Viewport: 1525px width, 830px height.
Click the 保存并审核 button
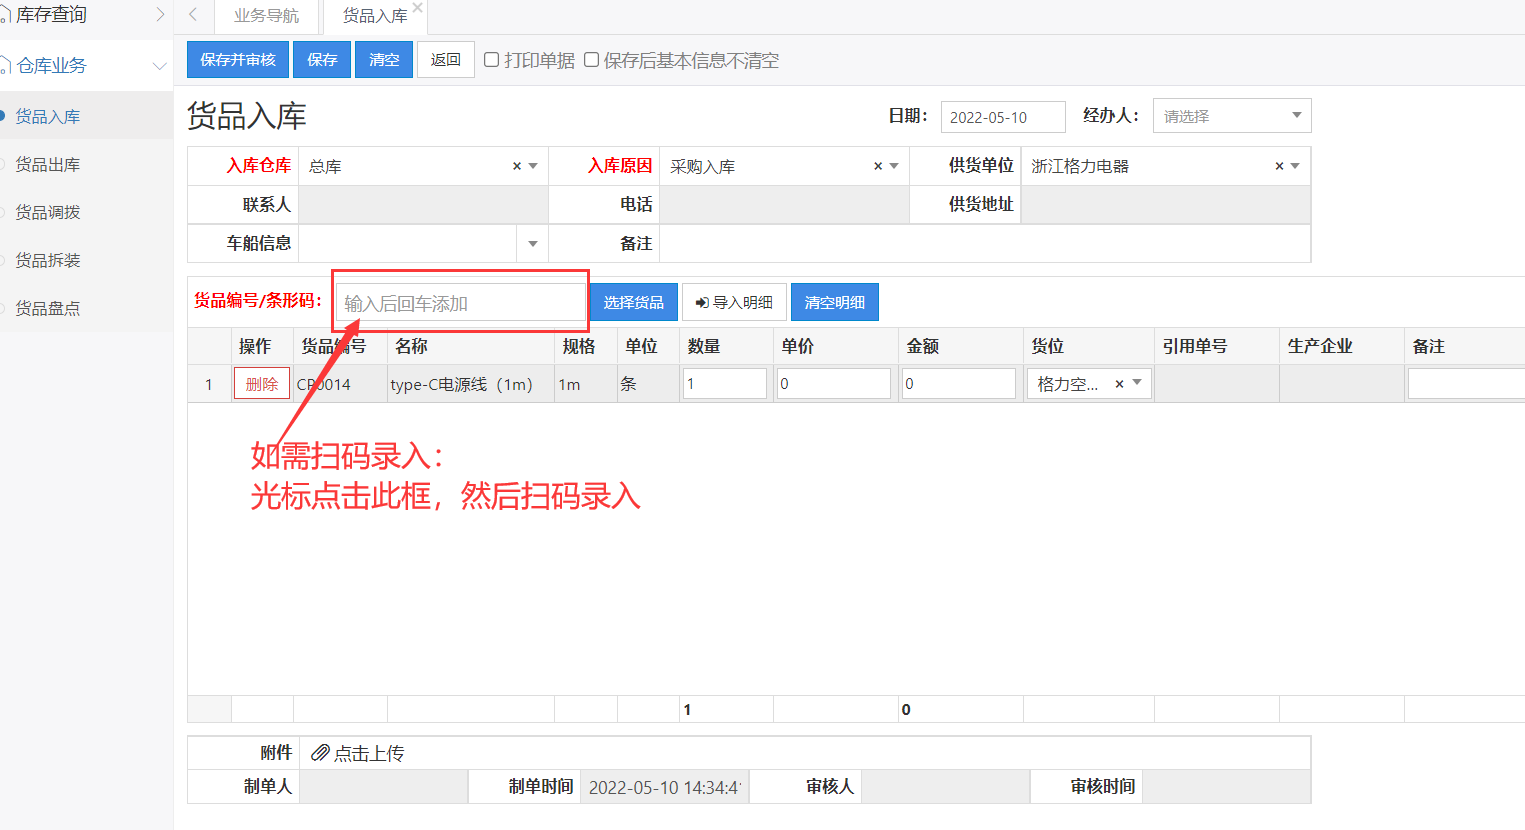[238, 60]
